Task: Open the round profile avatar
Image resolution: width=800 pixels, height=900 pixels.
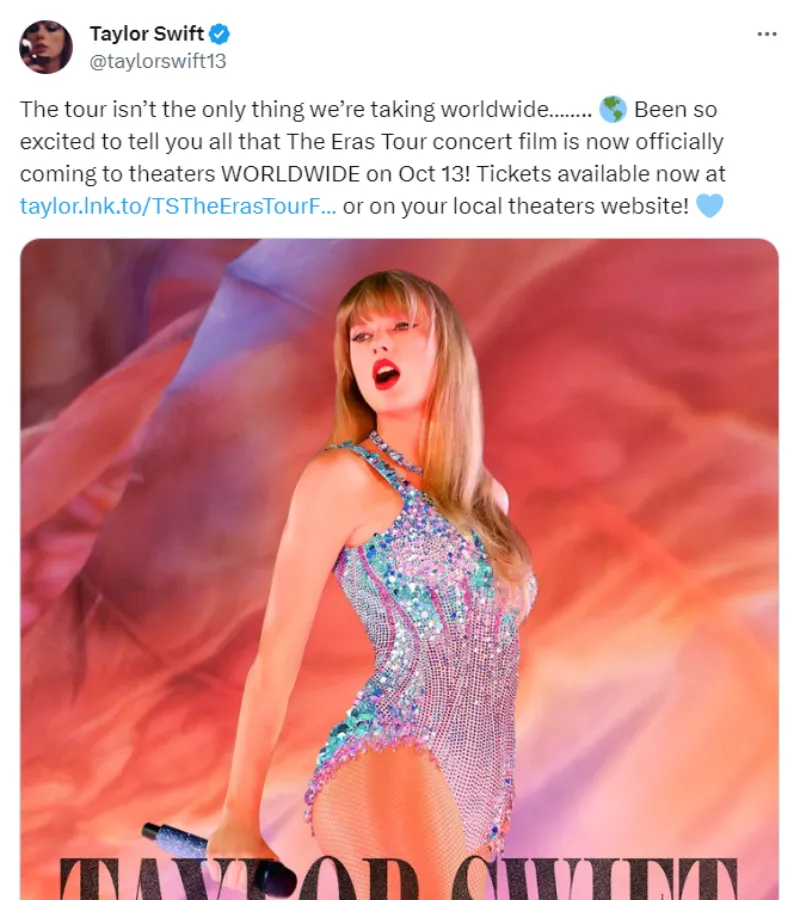Action: 46,47
